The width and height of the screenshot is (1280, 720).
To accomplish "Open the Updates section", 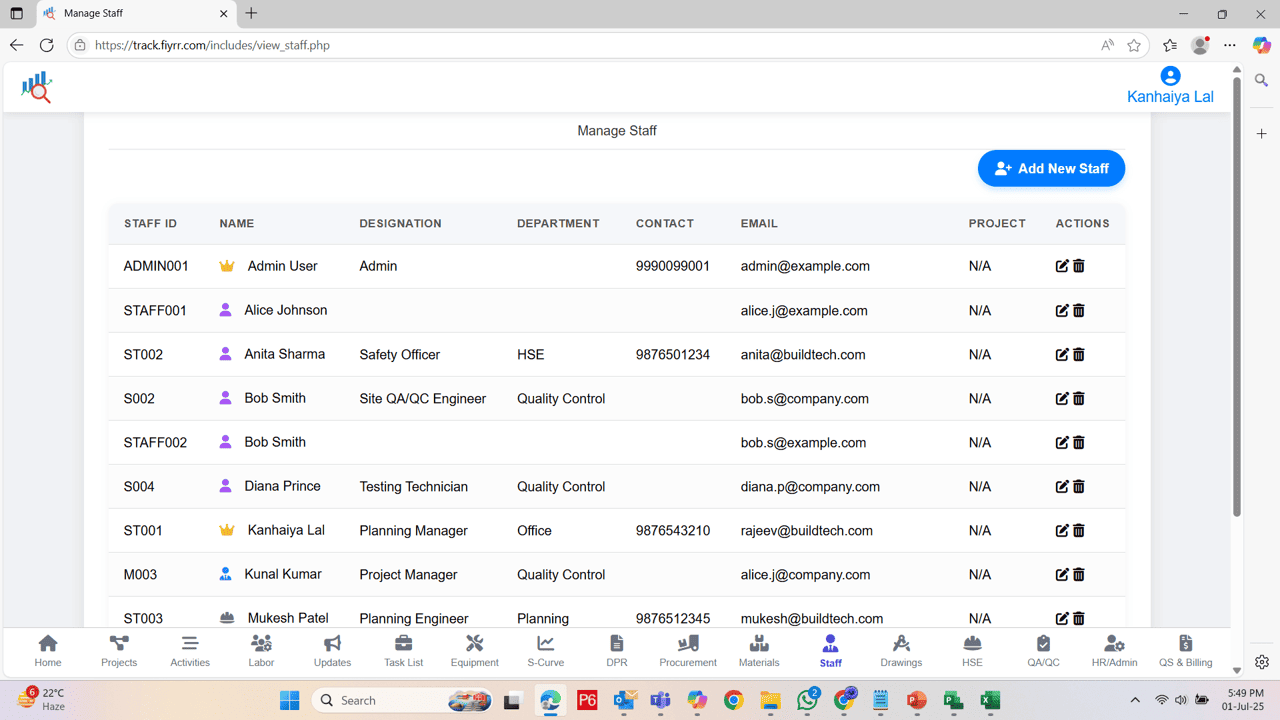I will (x=332, y=650).
